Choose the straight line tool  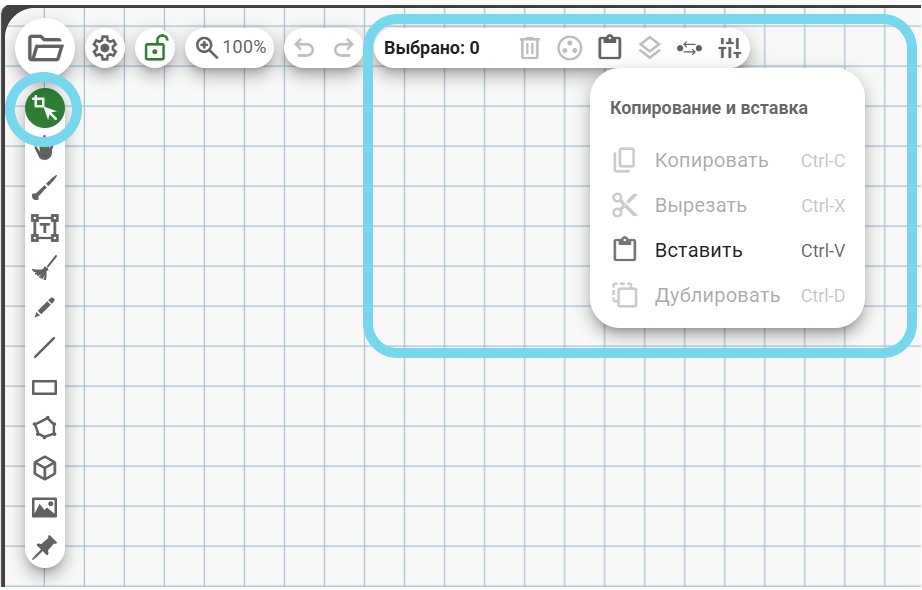(44, 348)
